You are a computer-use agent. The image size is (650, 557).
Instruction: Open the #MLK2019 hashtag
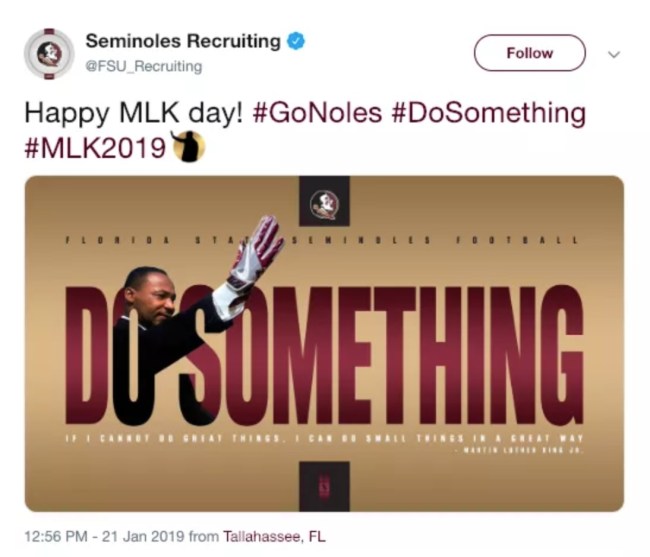click(94, 147)
